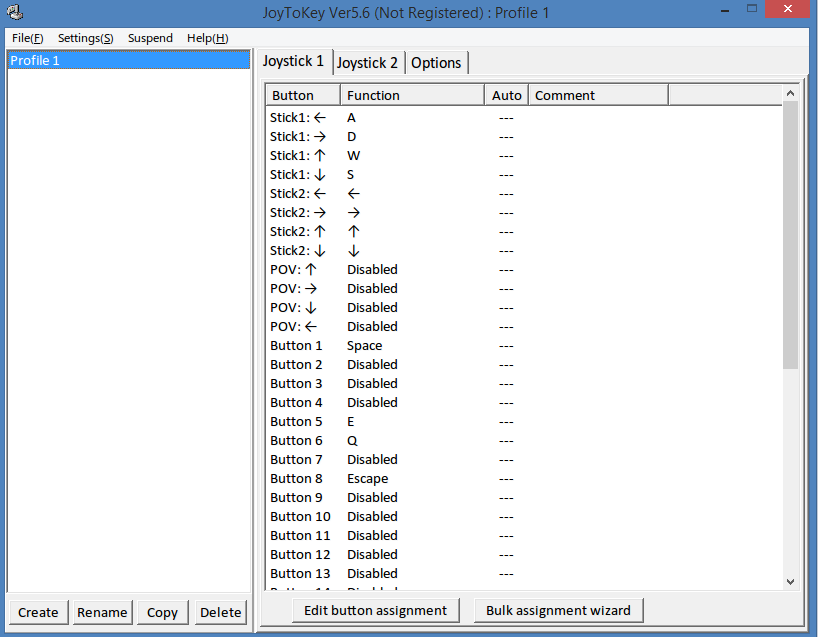
Task: Select the Button 3 row
Action: point(524,383)
